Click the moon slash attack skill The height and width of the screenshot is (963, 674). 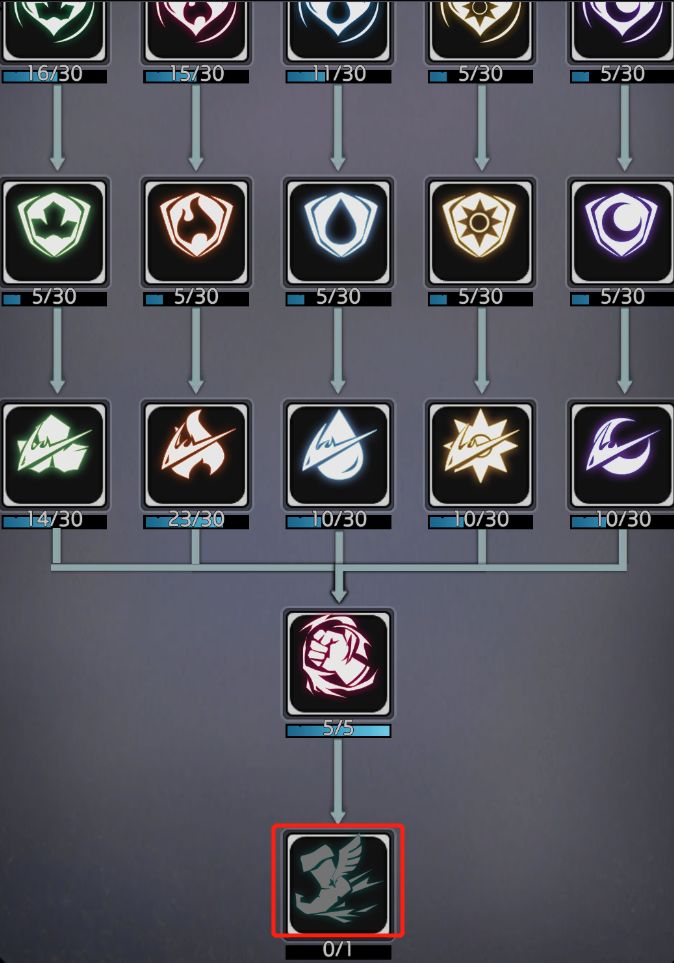pos(622,454)
